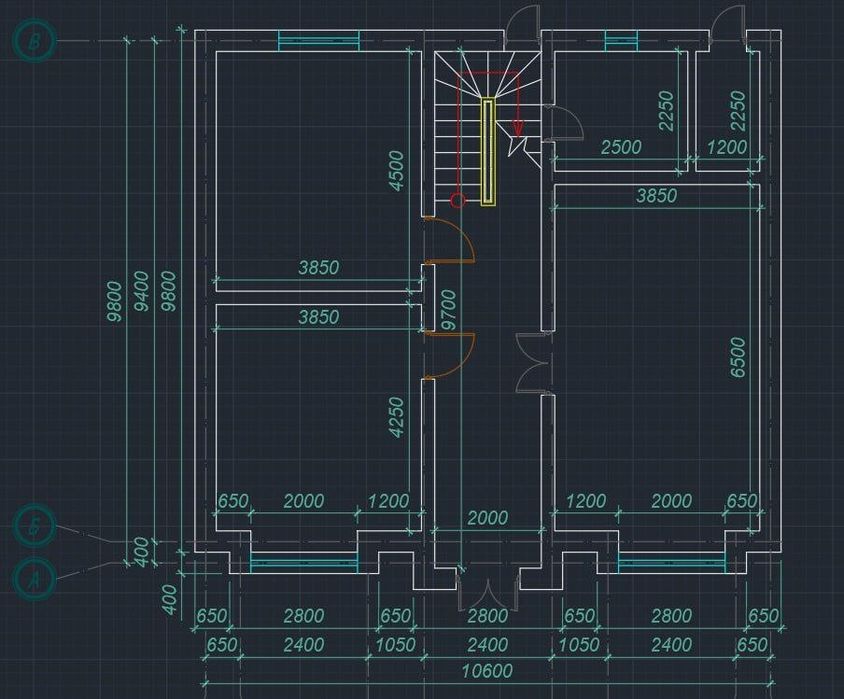Click the 4500 dimension text
The height and width of the screenshot is (699, 844).
point(396,171)
